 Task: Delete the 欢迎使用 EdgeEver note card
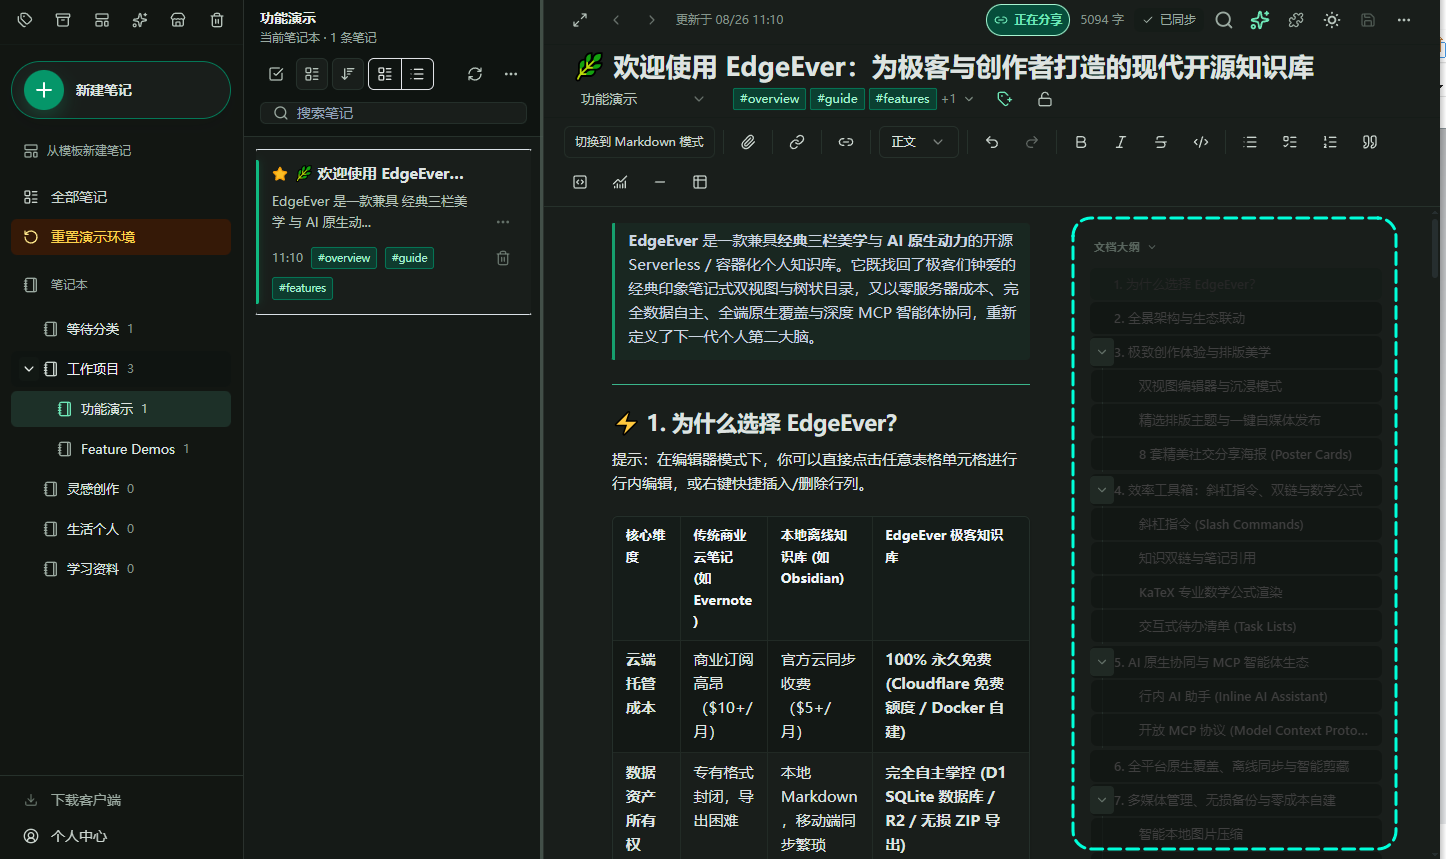click(x=503, y=258)
